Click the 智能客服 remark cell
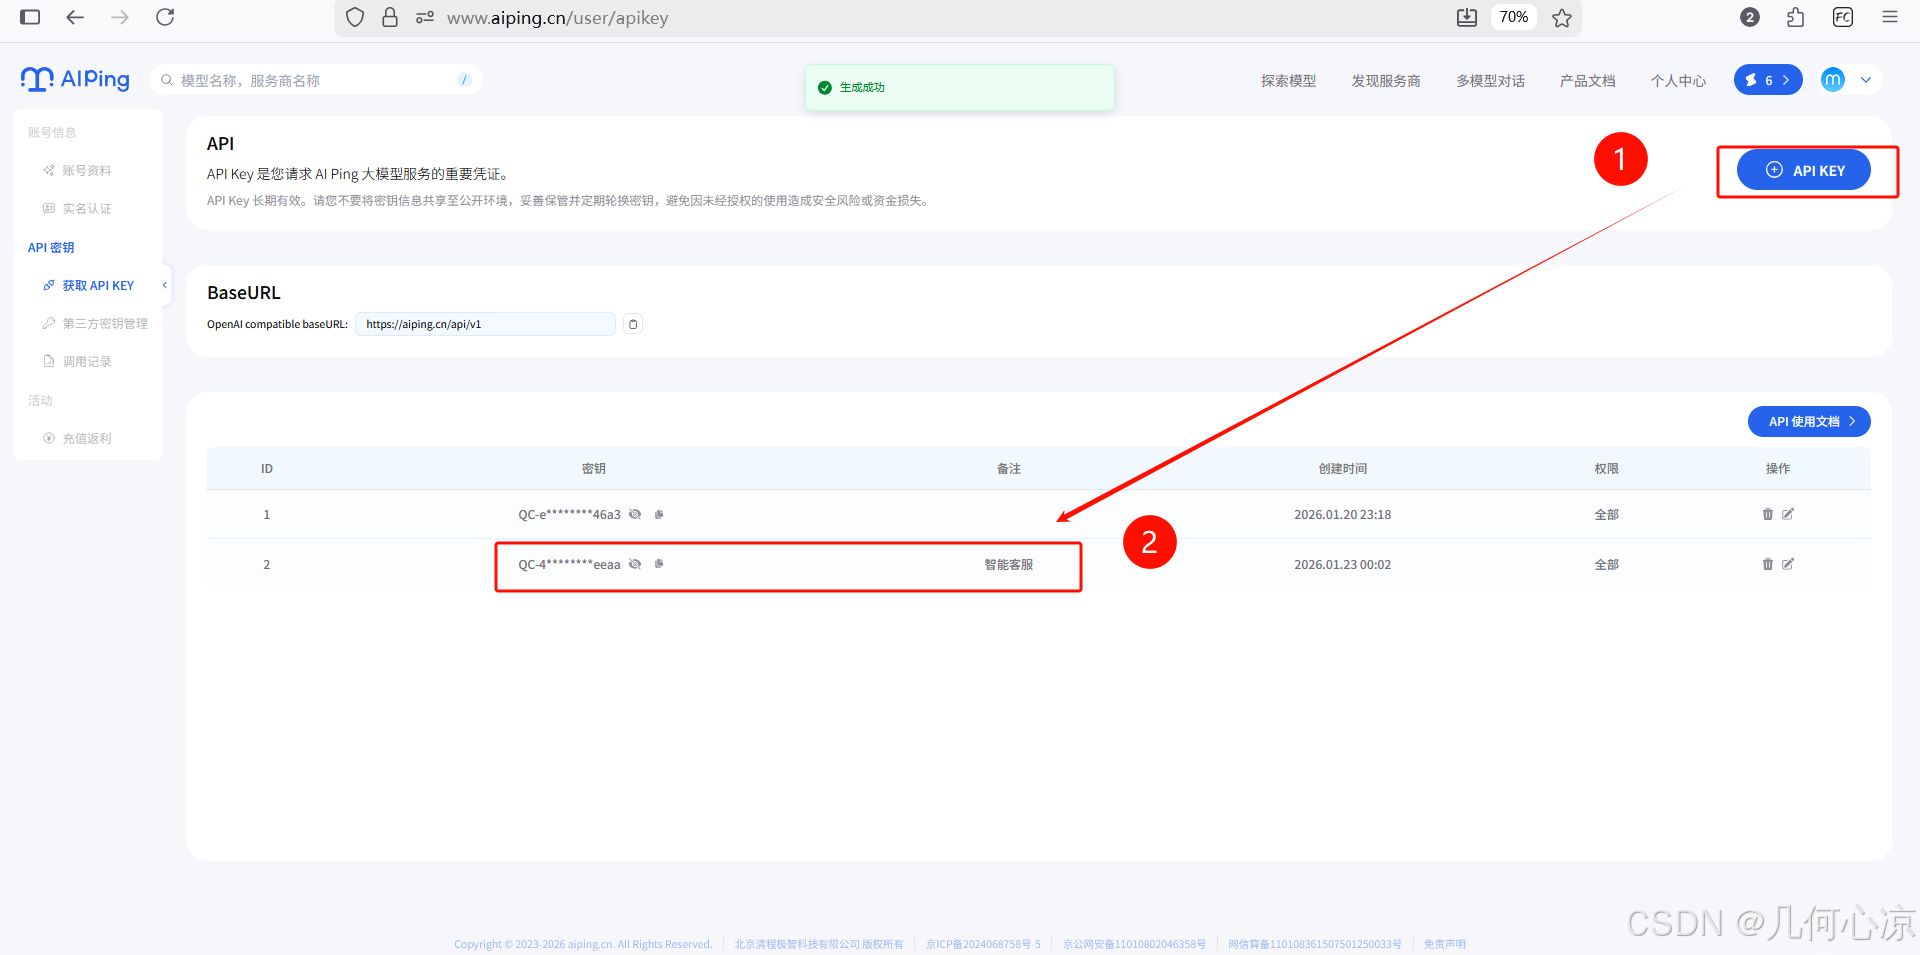 1009,565
